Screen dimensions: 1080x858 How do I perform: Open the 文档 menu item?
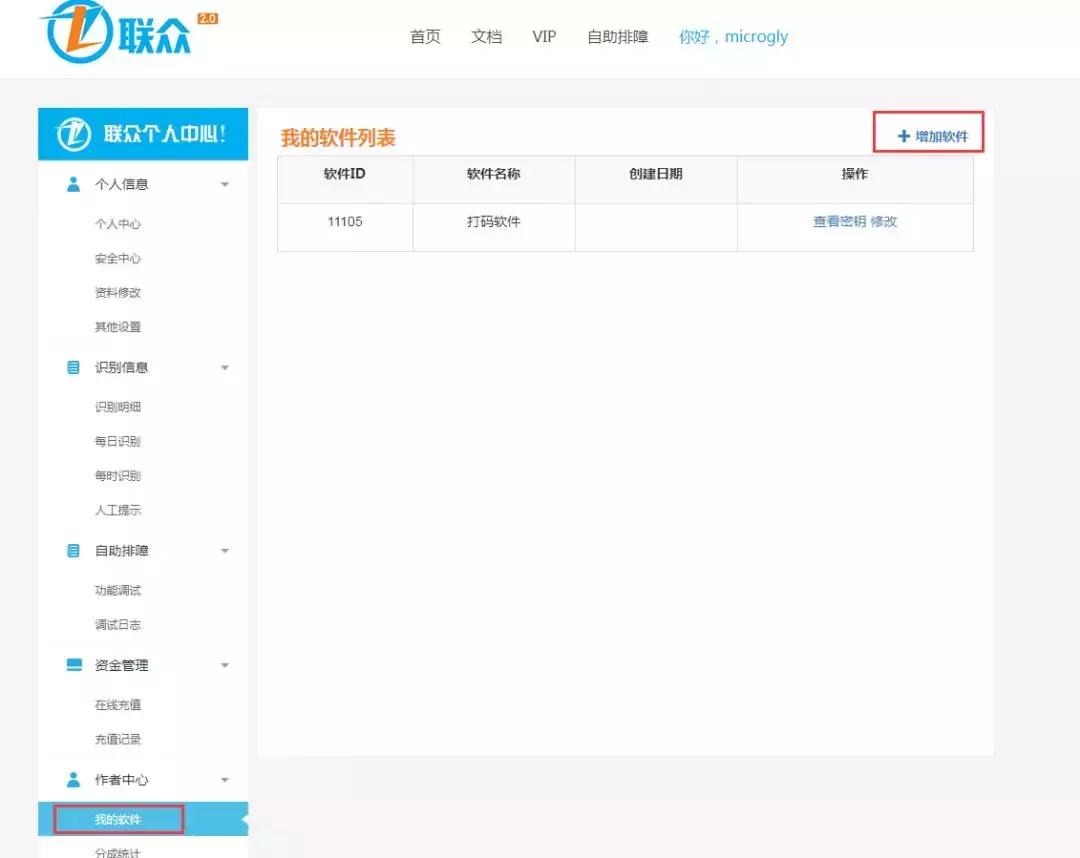pos(486,36)
